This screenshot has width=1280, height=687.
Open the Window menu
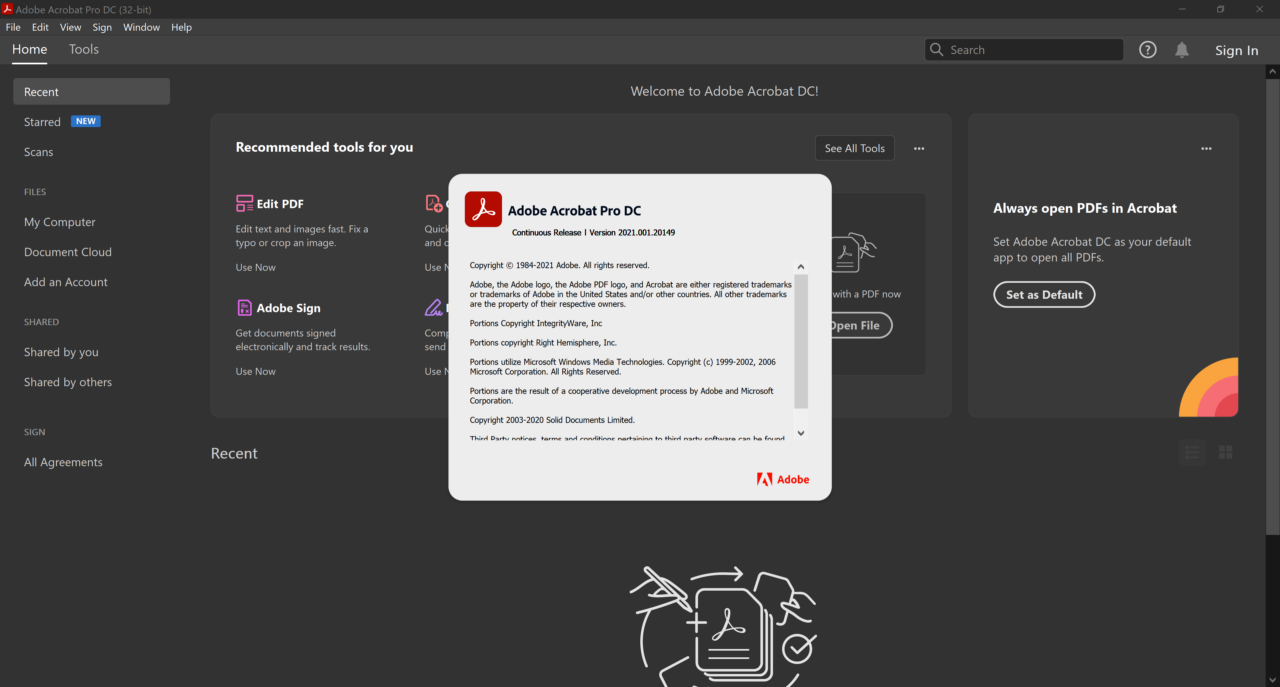[x=141, y=27]
